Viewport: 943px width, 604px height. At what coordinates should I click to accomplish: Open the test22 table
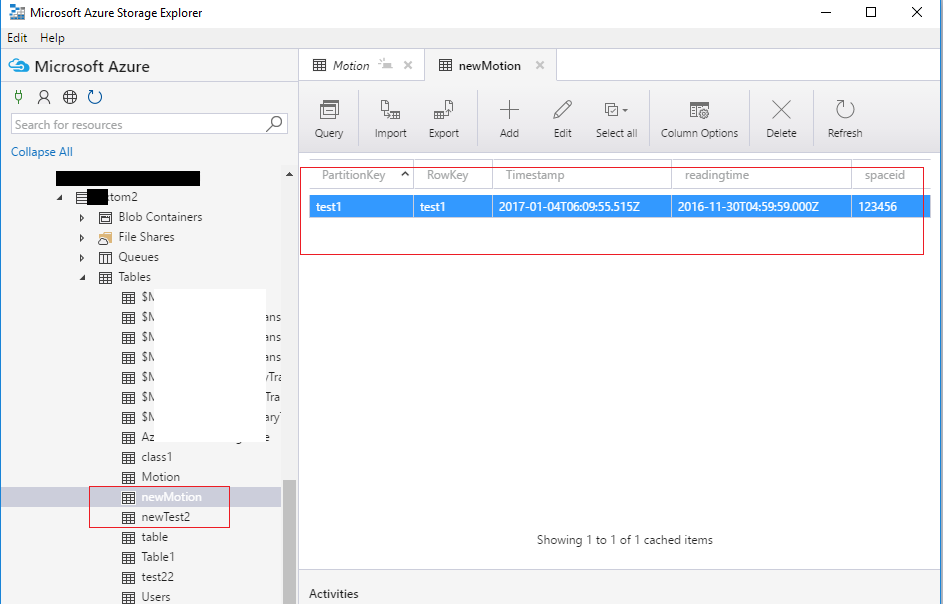click(x=158, y=576)
